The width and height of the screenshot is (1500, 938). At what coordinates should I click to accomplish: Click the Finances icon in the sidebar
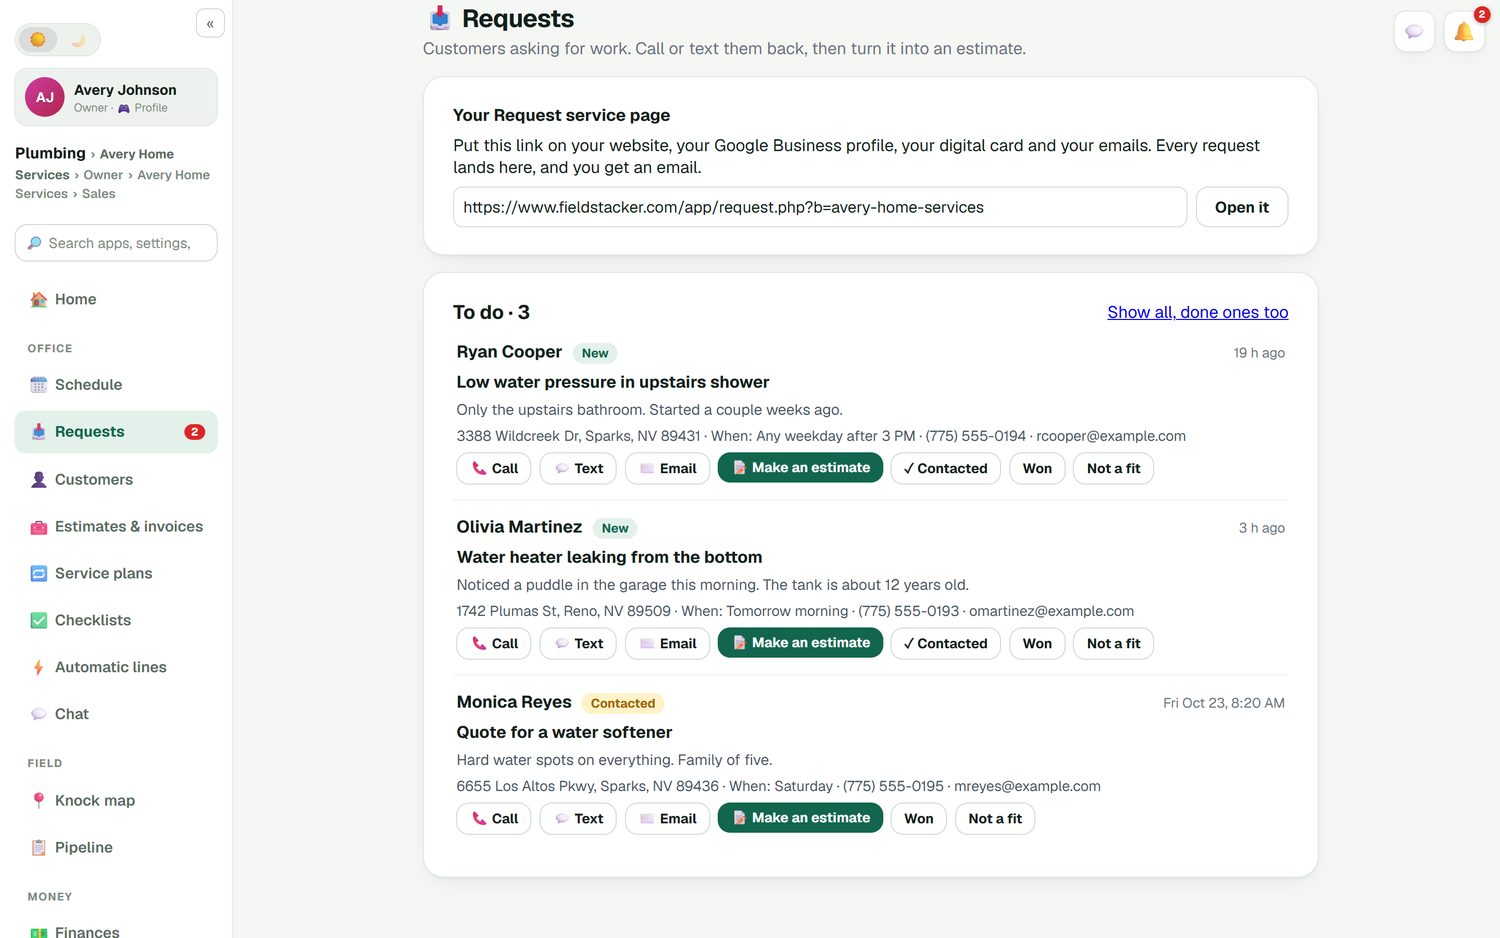pos(39,932)
